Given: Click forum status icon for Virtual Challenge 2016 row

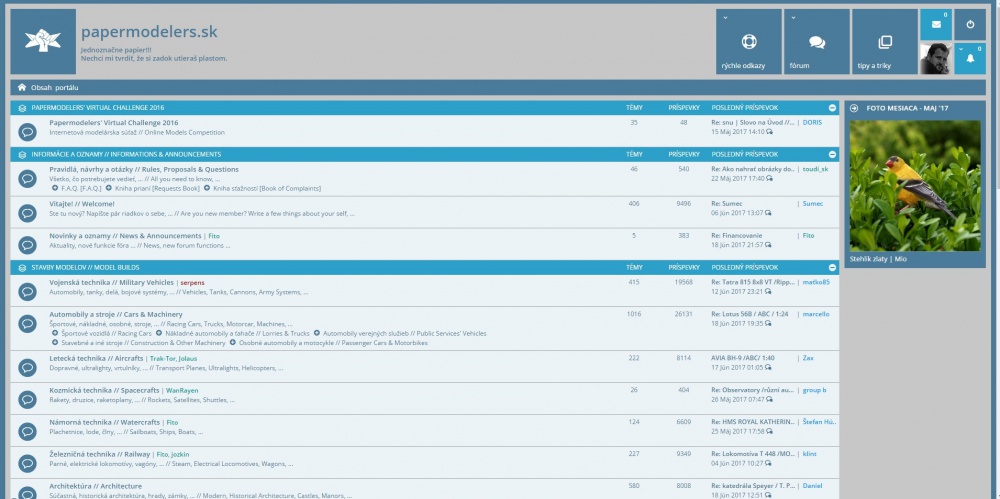Looking at the screenshot, I should [x=27, y=131].
